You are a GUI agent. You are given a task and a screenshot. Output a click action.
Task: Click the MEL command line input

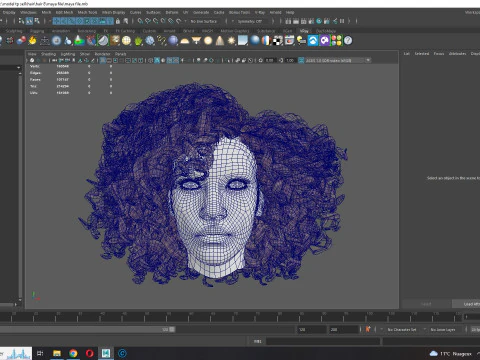(323, 341)
